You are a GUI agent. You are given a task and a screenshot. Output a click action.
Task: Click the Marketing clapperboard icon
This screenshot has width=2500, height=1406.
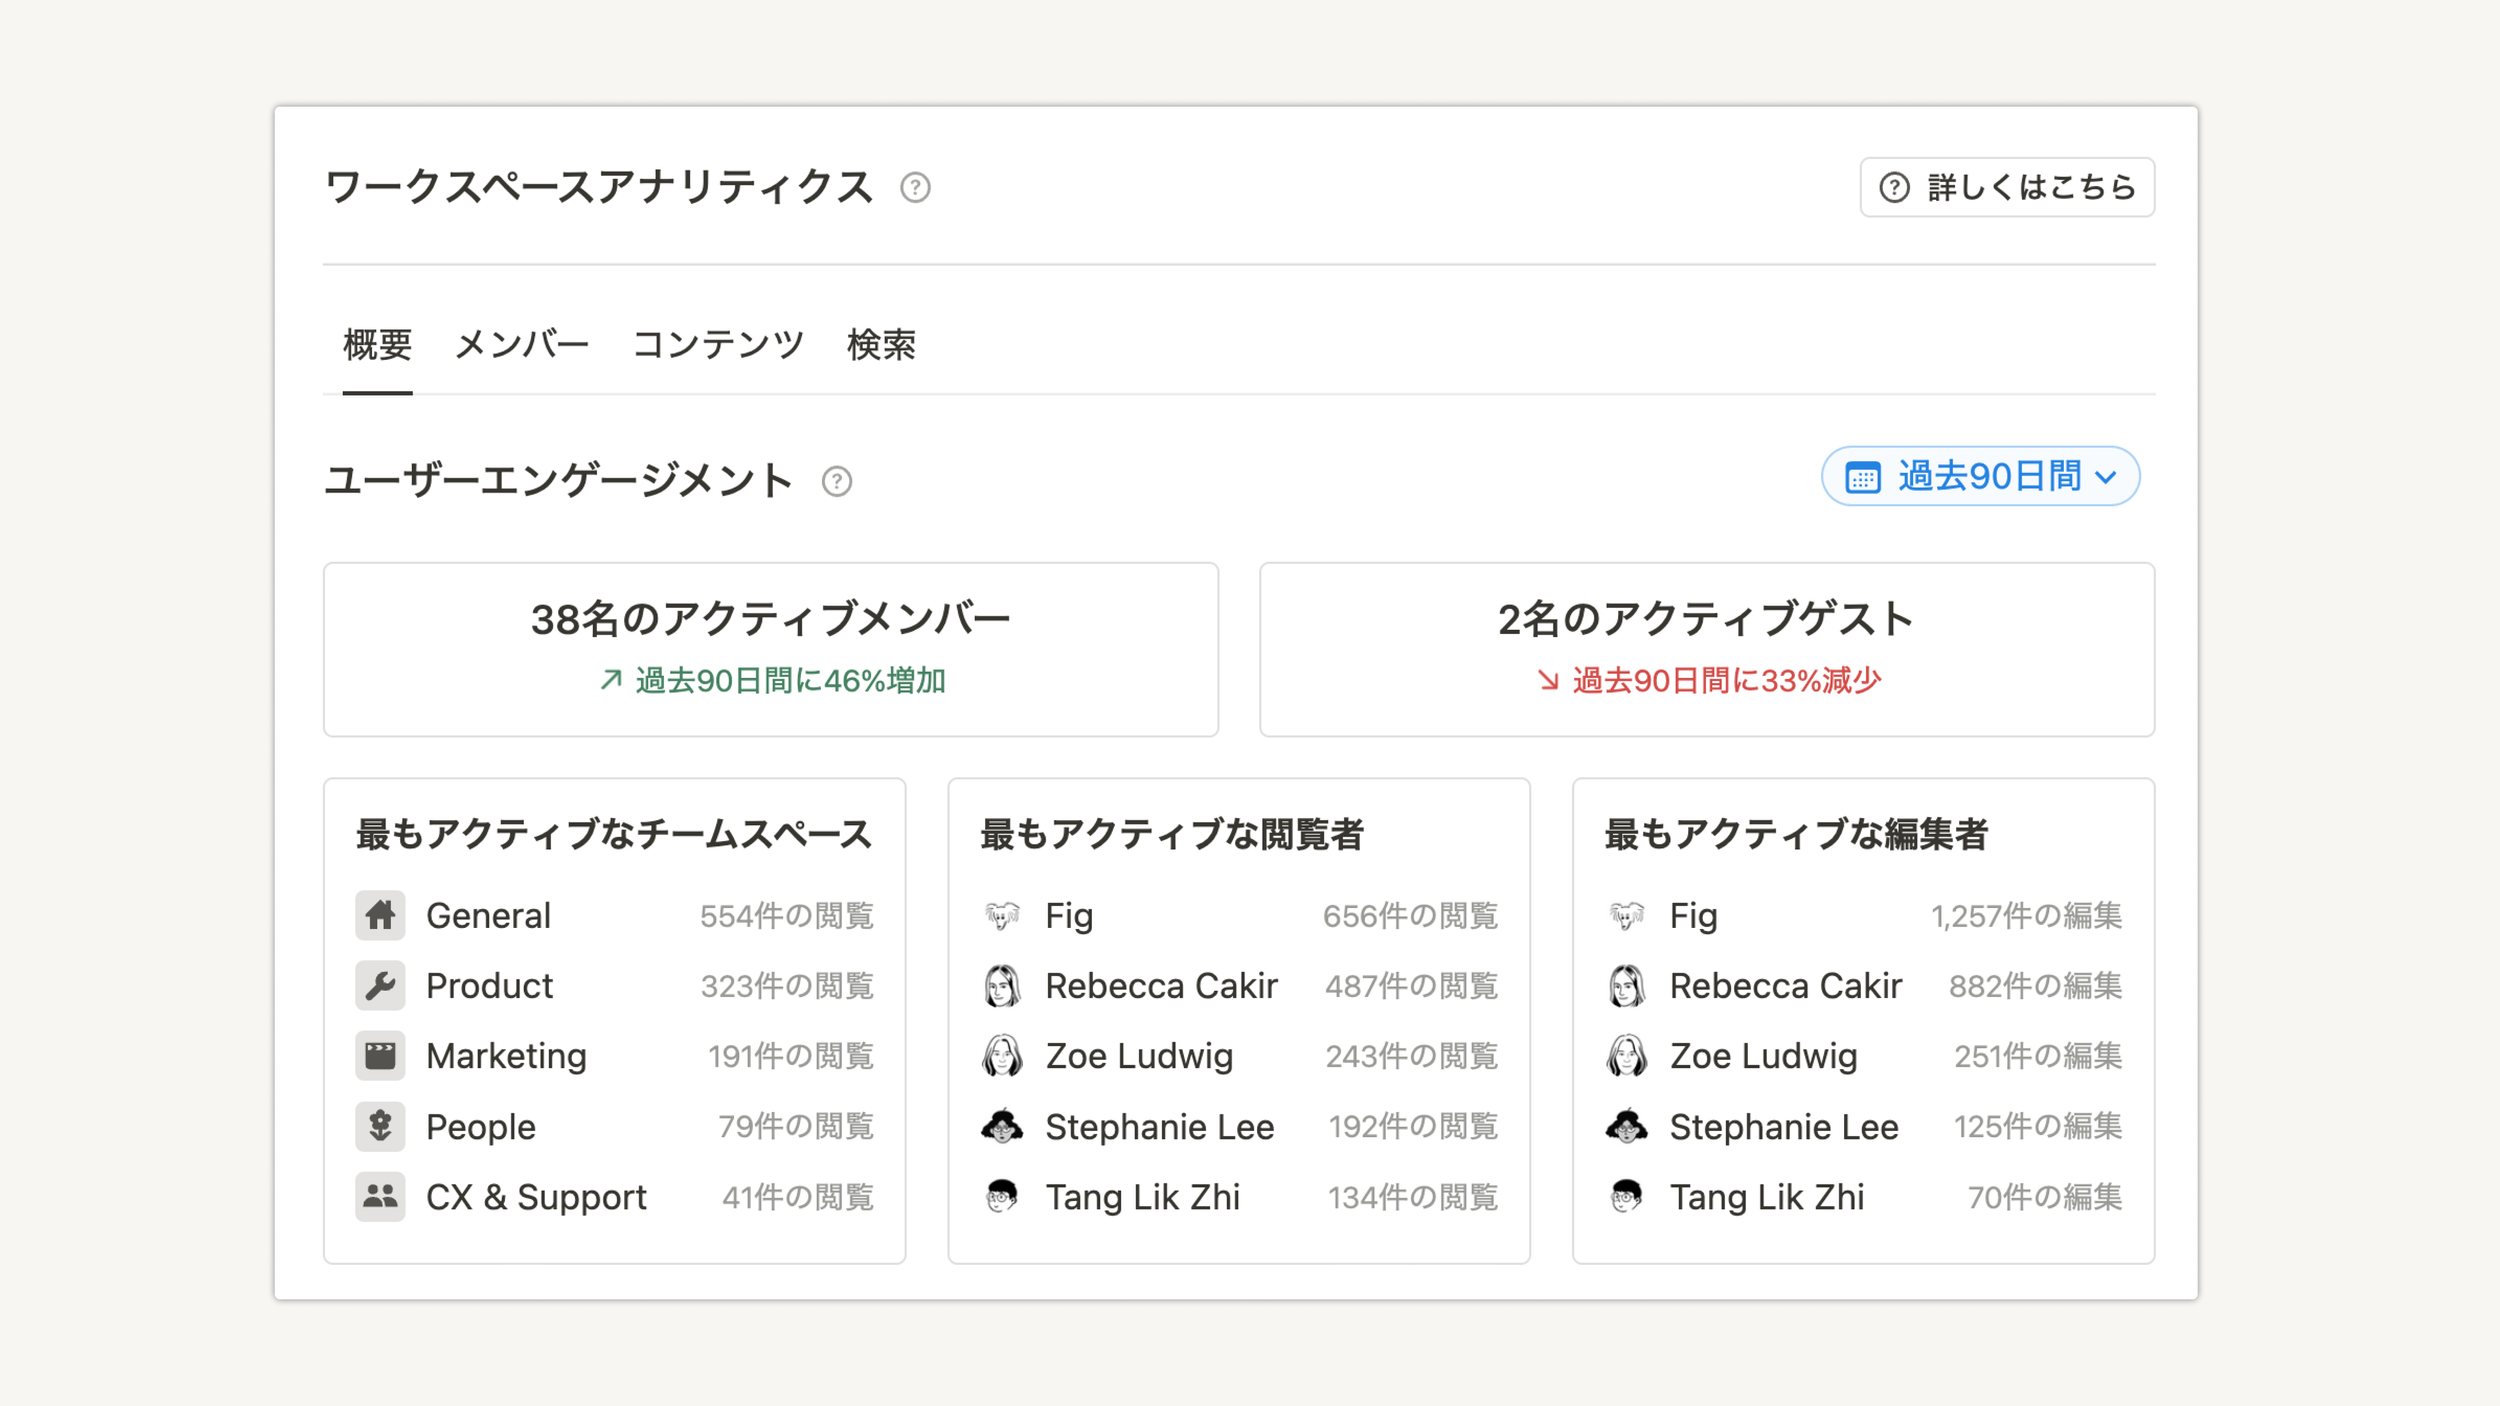[380, 1056]
